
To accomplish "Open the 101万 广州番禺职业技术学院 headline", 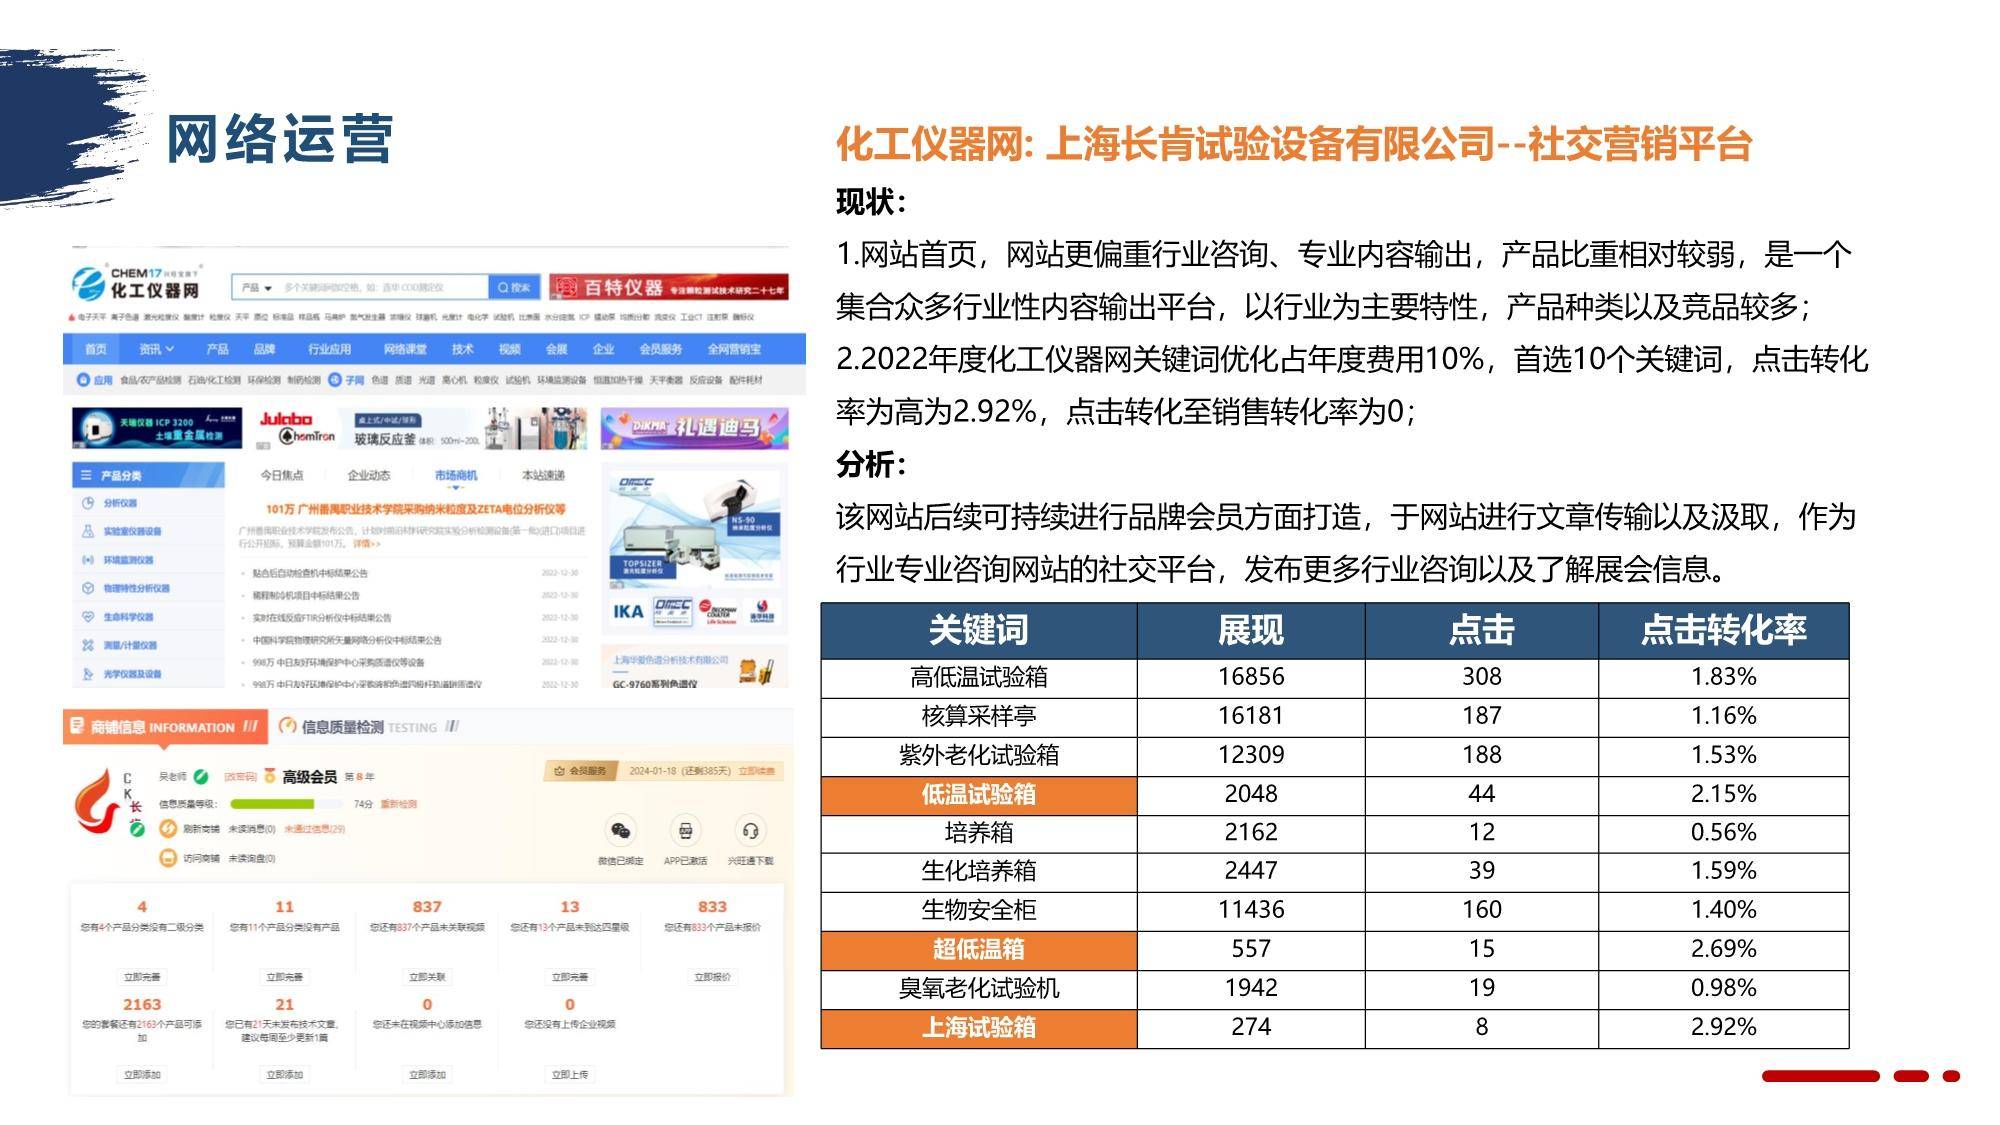I will click(x=415, y=509).
